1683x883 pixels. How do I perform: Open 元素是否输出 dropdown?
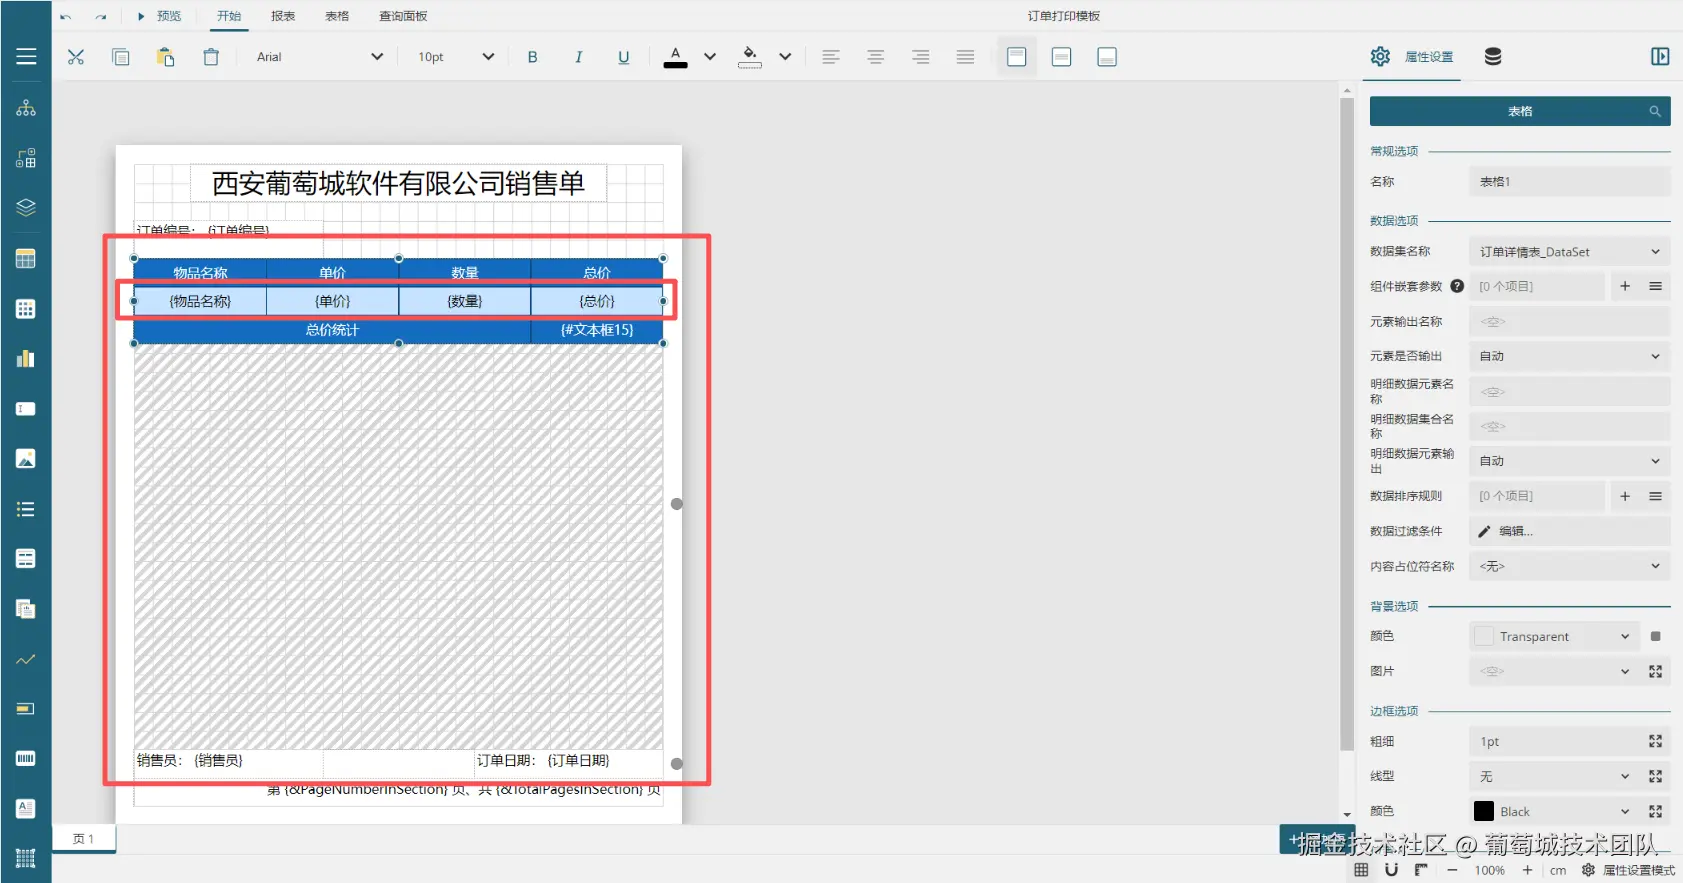1570,356
